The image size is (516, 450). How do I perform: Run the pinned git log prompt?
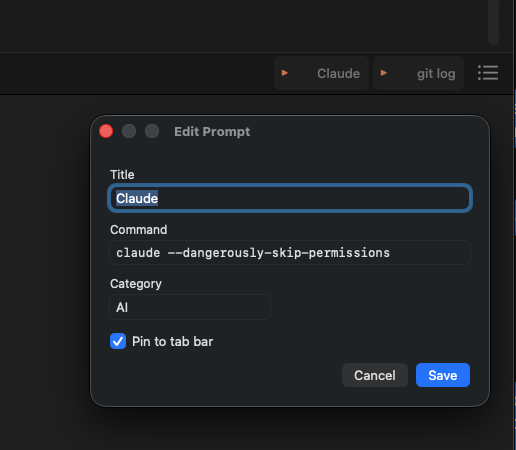(418, 73)
